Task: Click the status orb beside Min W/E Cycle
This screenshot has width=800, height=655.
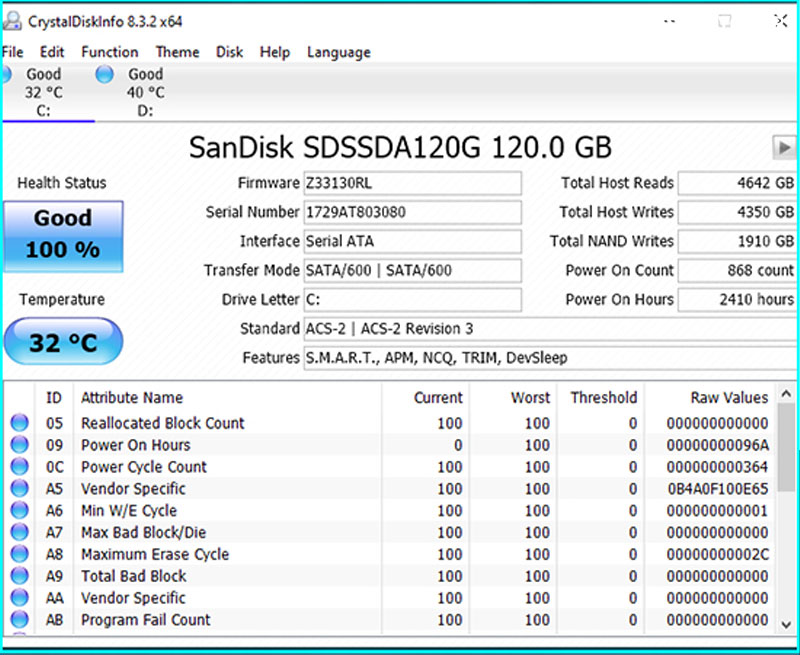Action: click(x=19, y=511)
